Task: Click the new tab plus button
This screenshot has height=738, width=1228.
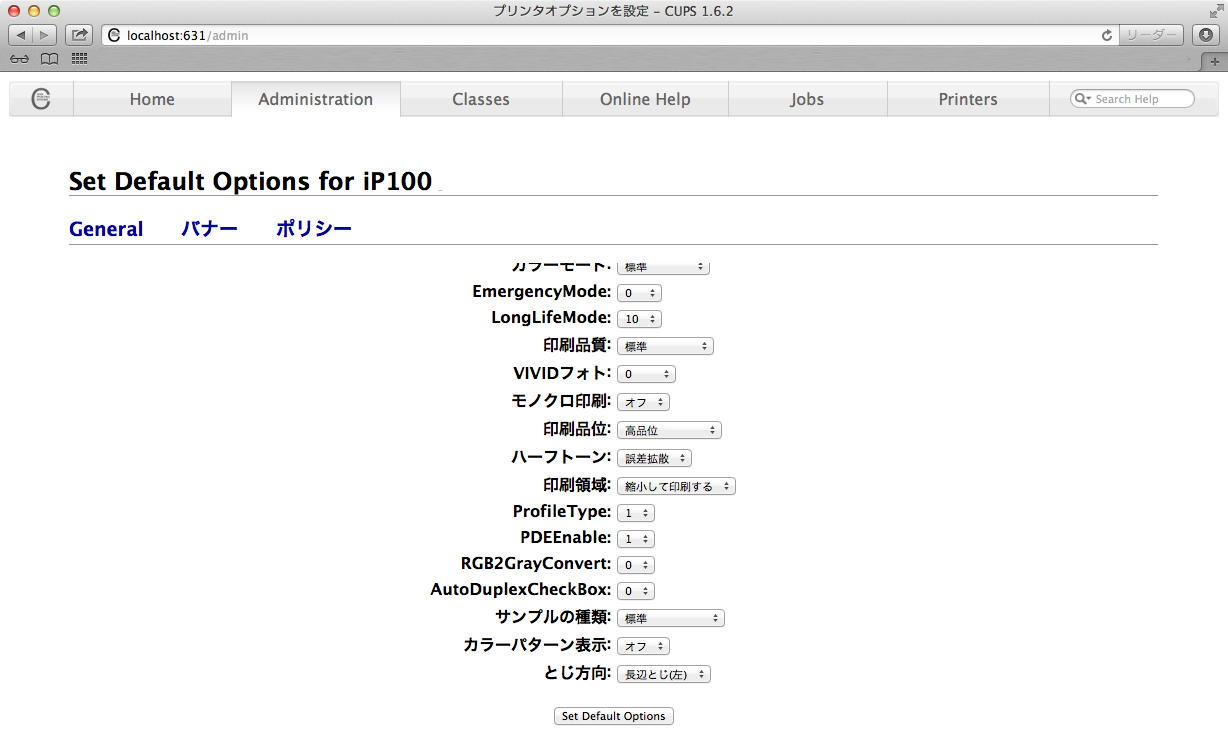Action: pos(1215,61)
